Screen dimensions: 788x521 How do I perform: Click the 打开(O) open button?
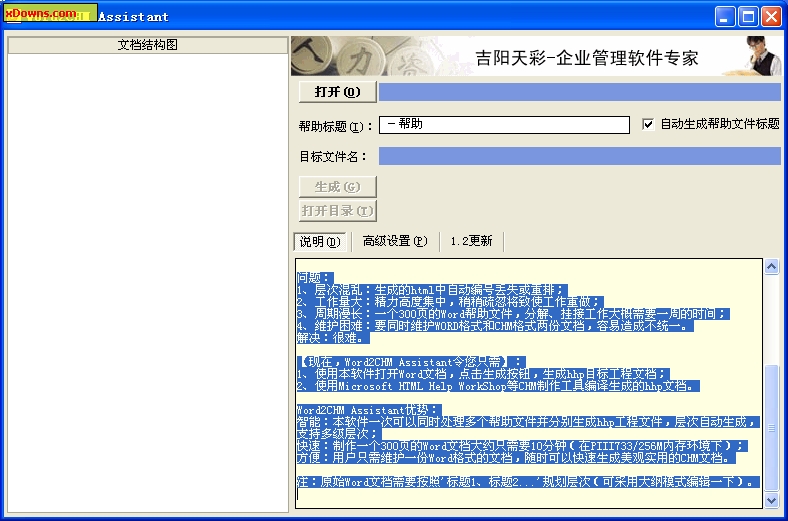tap(337, 92)
